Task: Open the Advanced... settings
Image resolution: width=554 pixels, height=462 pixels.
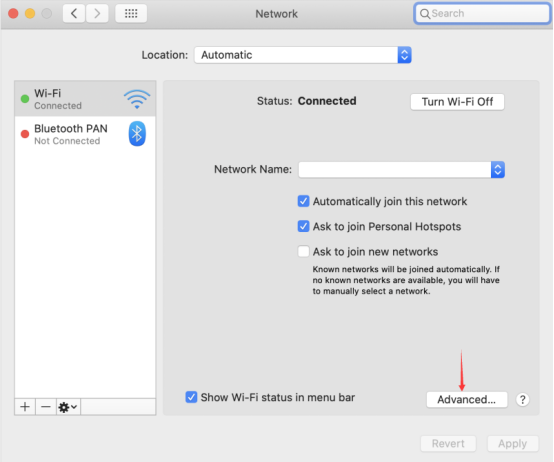Action: [x=467, y=399]
